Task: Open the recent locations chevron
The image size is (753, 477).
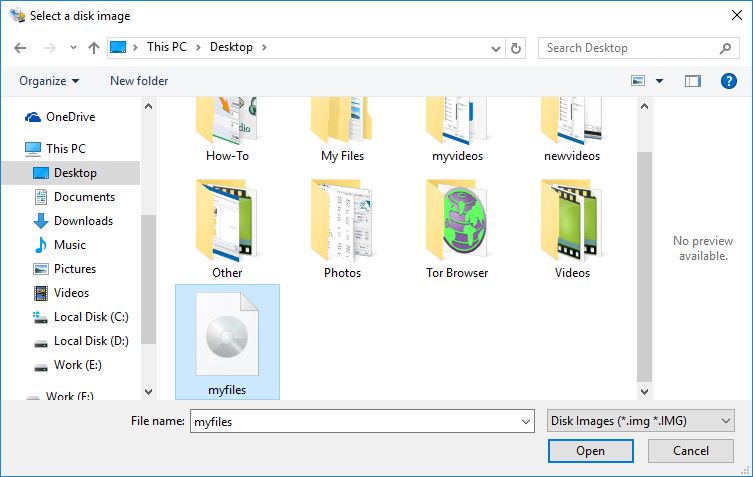Action: click(73, 48)
